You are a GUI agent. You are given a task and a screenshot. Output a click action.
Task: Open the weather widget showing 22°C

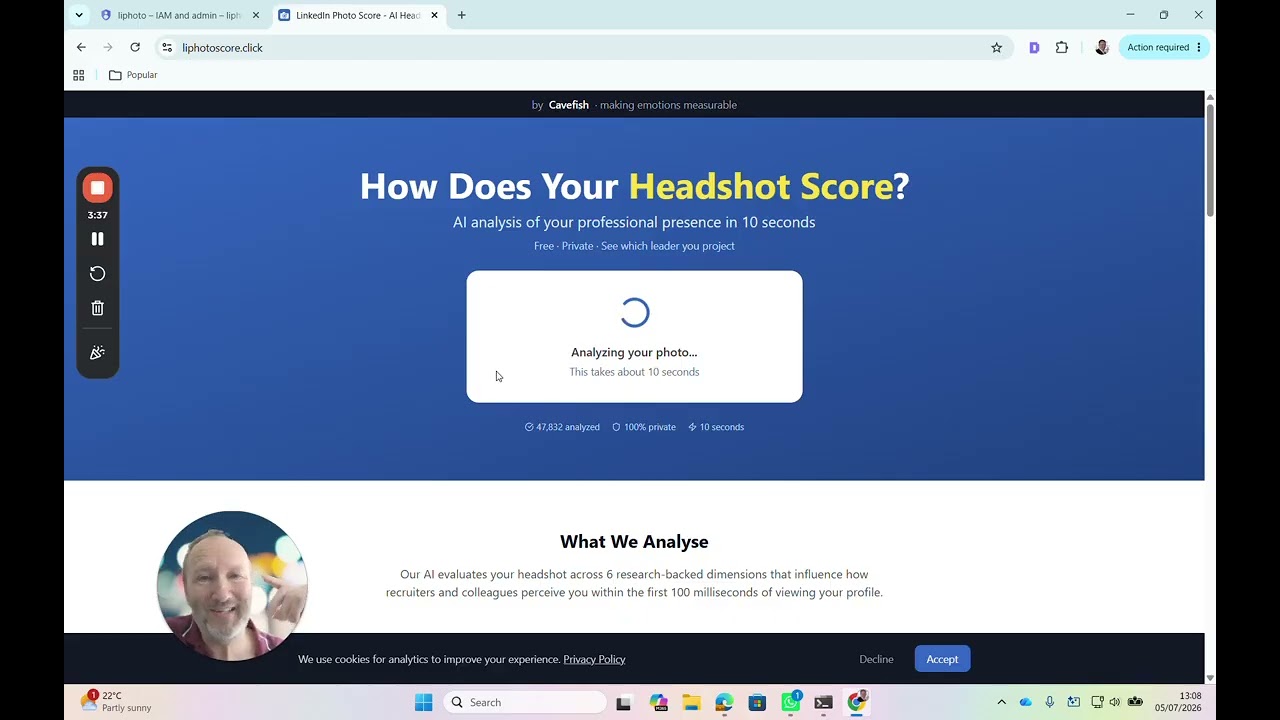[x=117, y=702]
